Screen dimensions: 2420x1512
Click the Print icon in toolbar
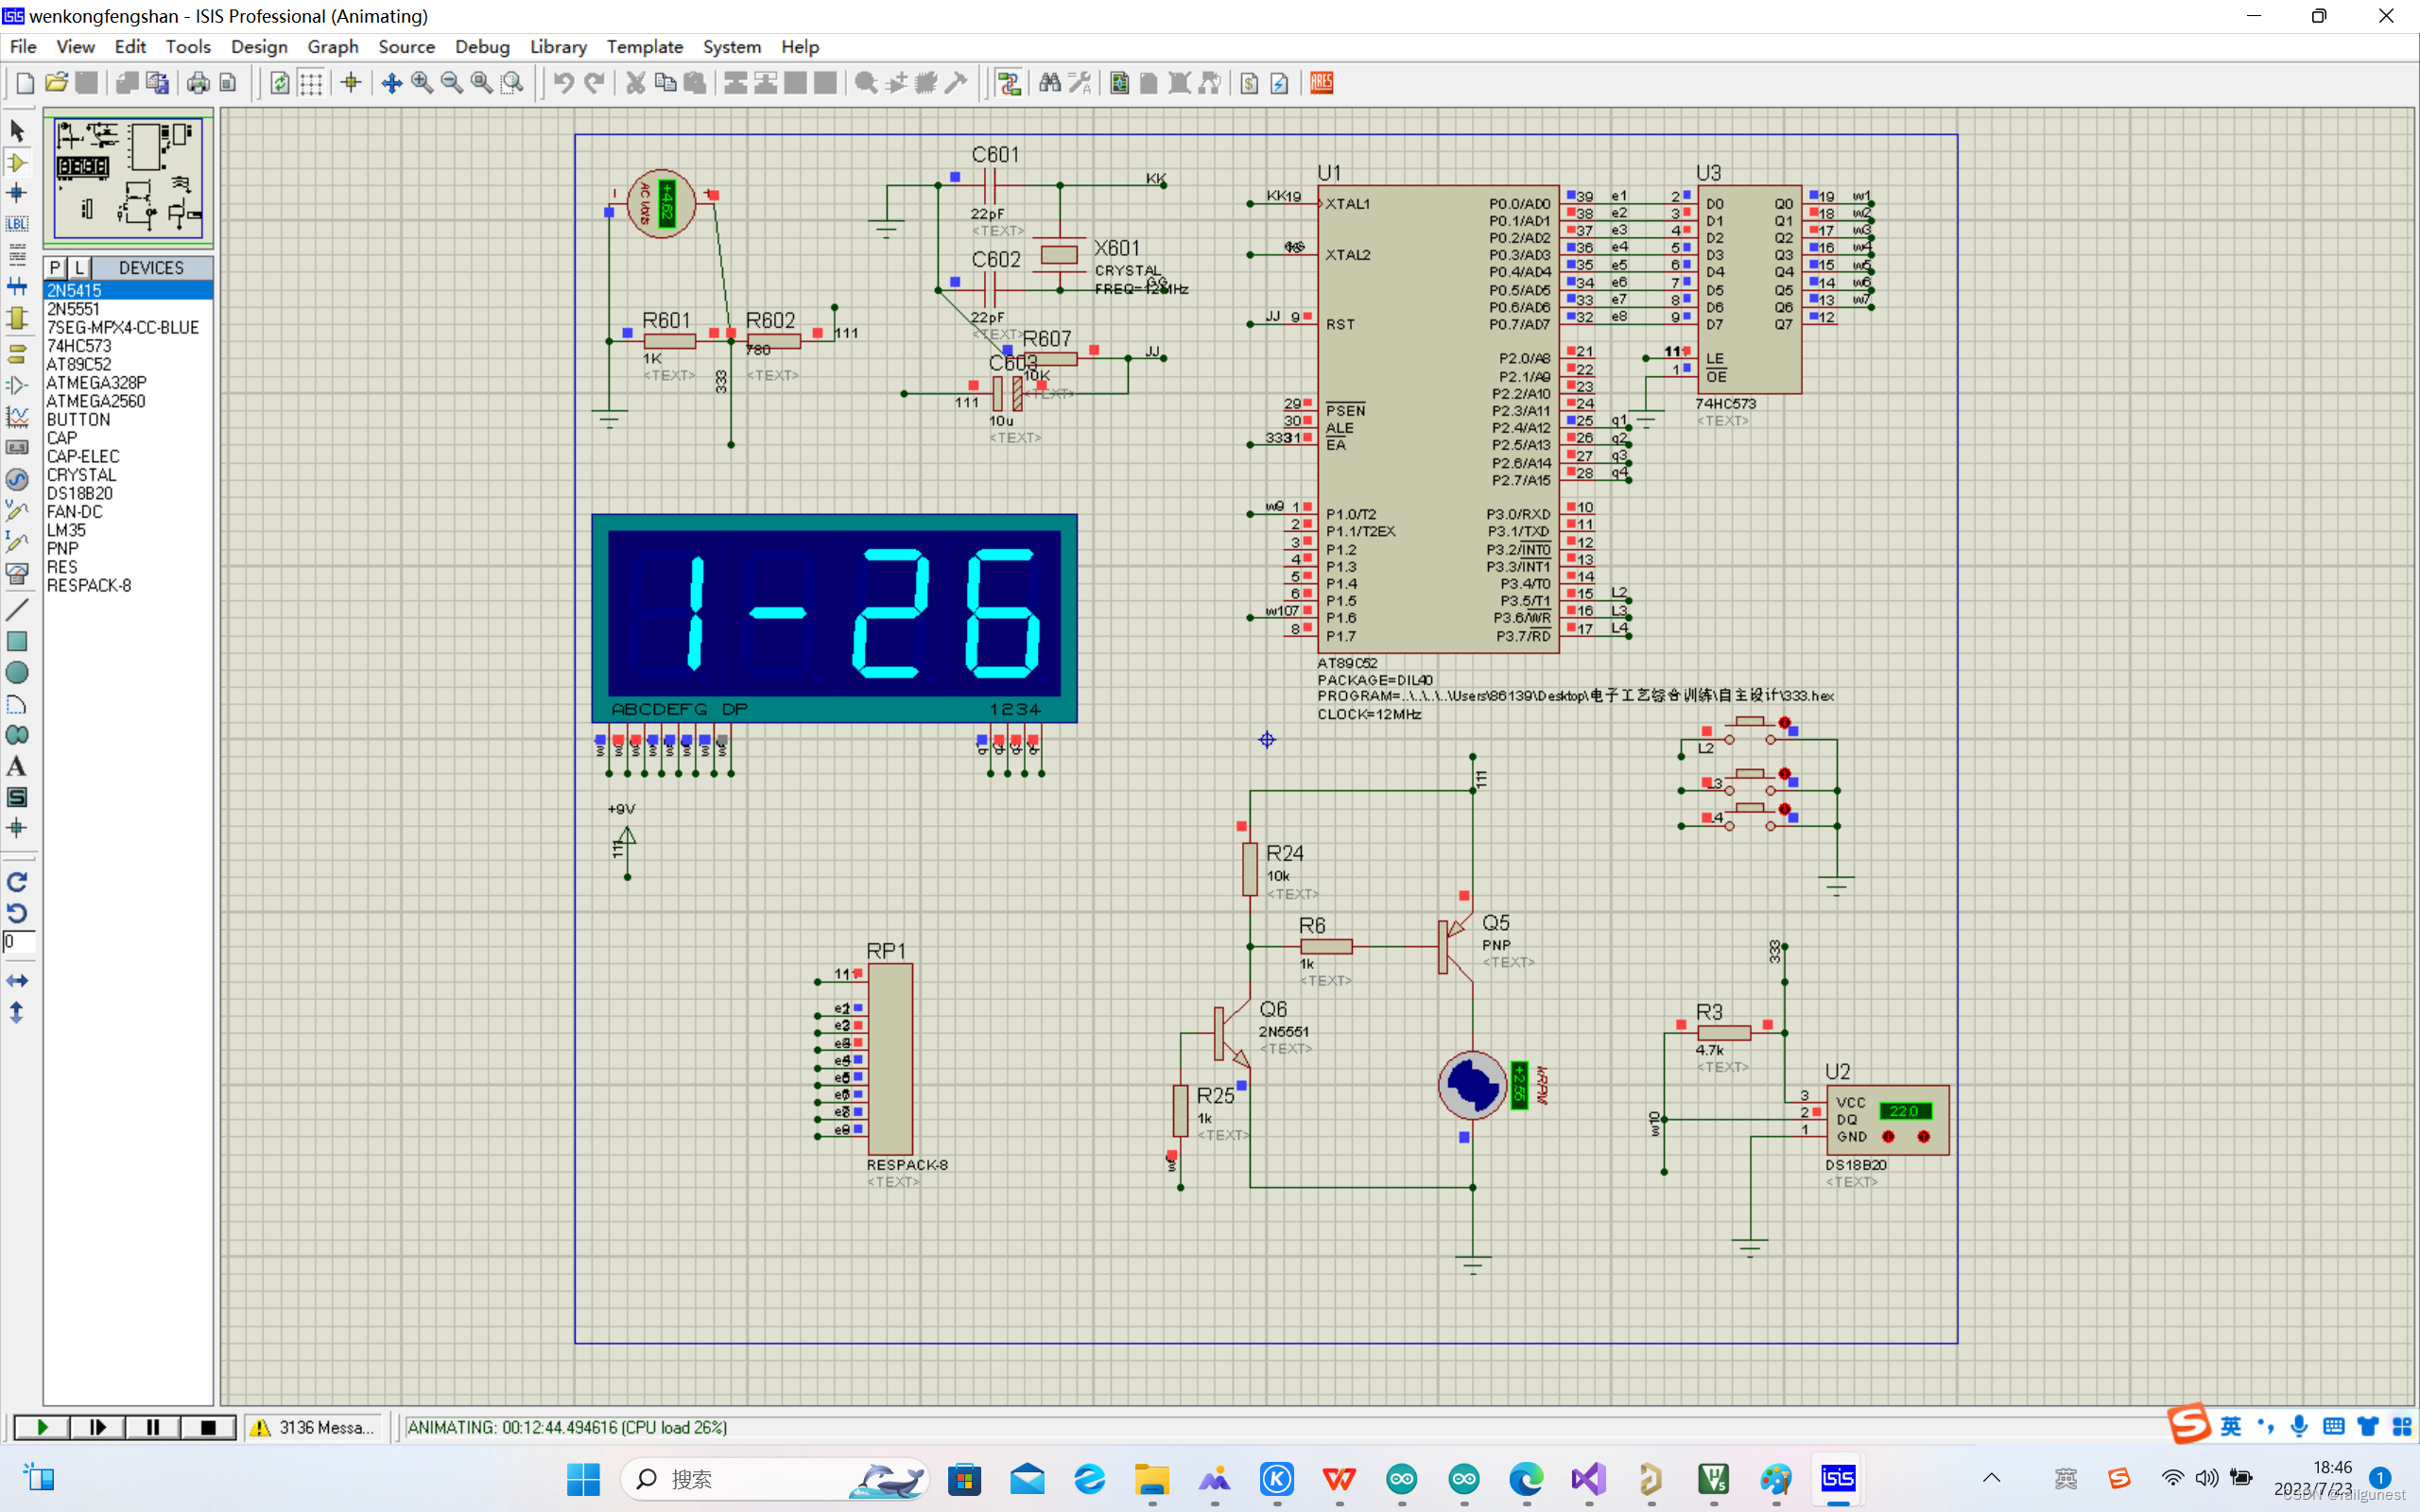click(198, 83)
